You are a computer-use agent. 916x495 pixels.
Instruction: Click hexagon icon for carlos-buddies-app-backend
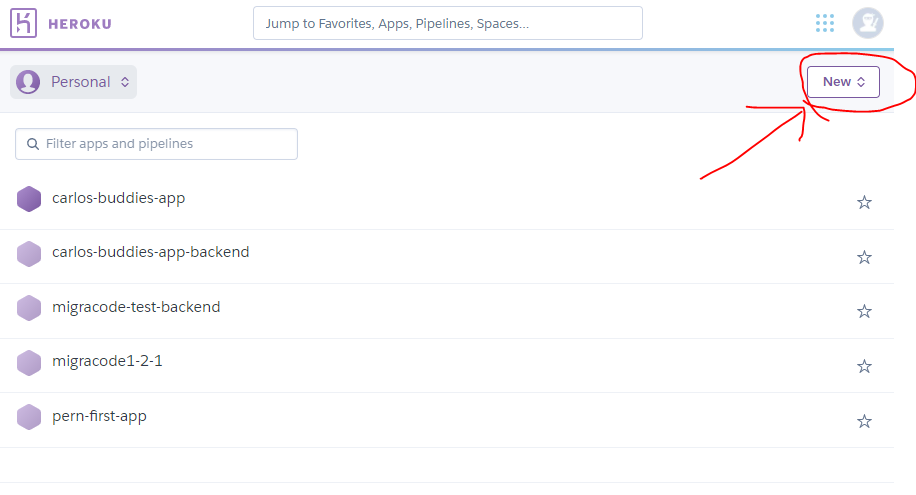(29, 254)
